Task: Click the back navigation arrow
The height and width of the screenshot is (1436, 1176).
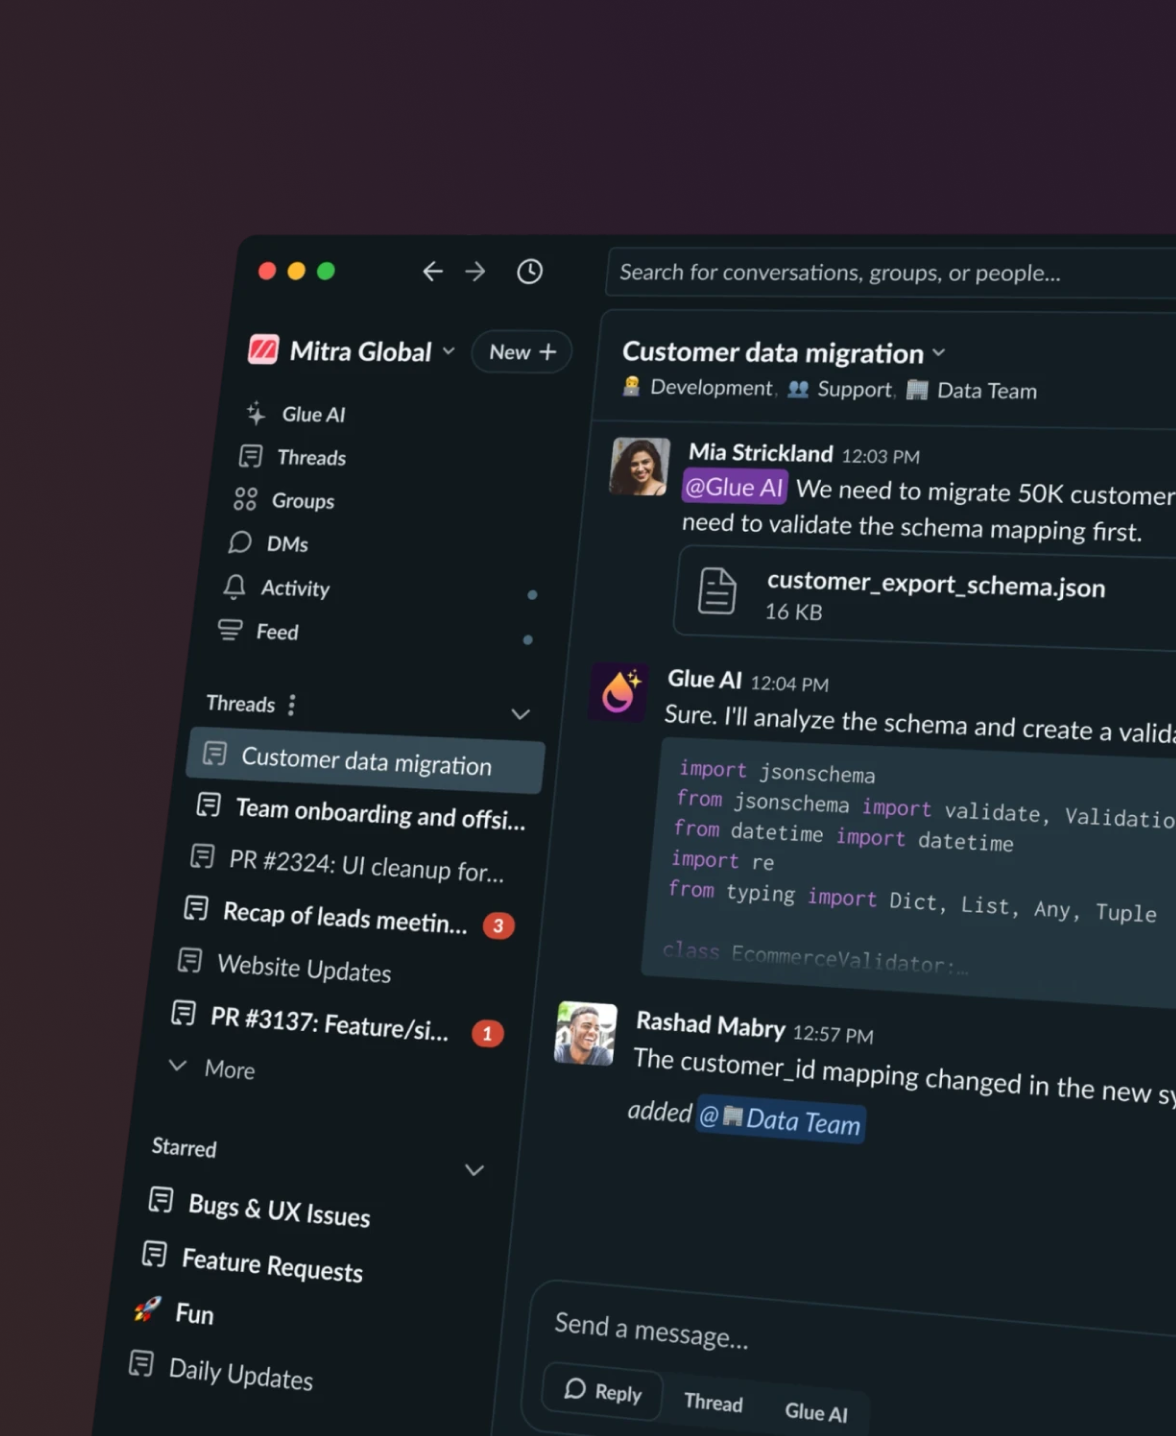Action: [432, 271]
